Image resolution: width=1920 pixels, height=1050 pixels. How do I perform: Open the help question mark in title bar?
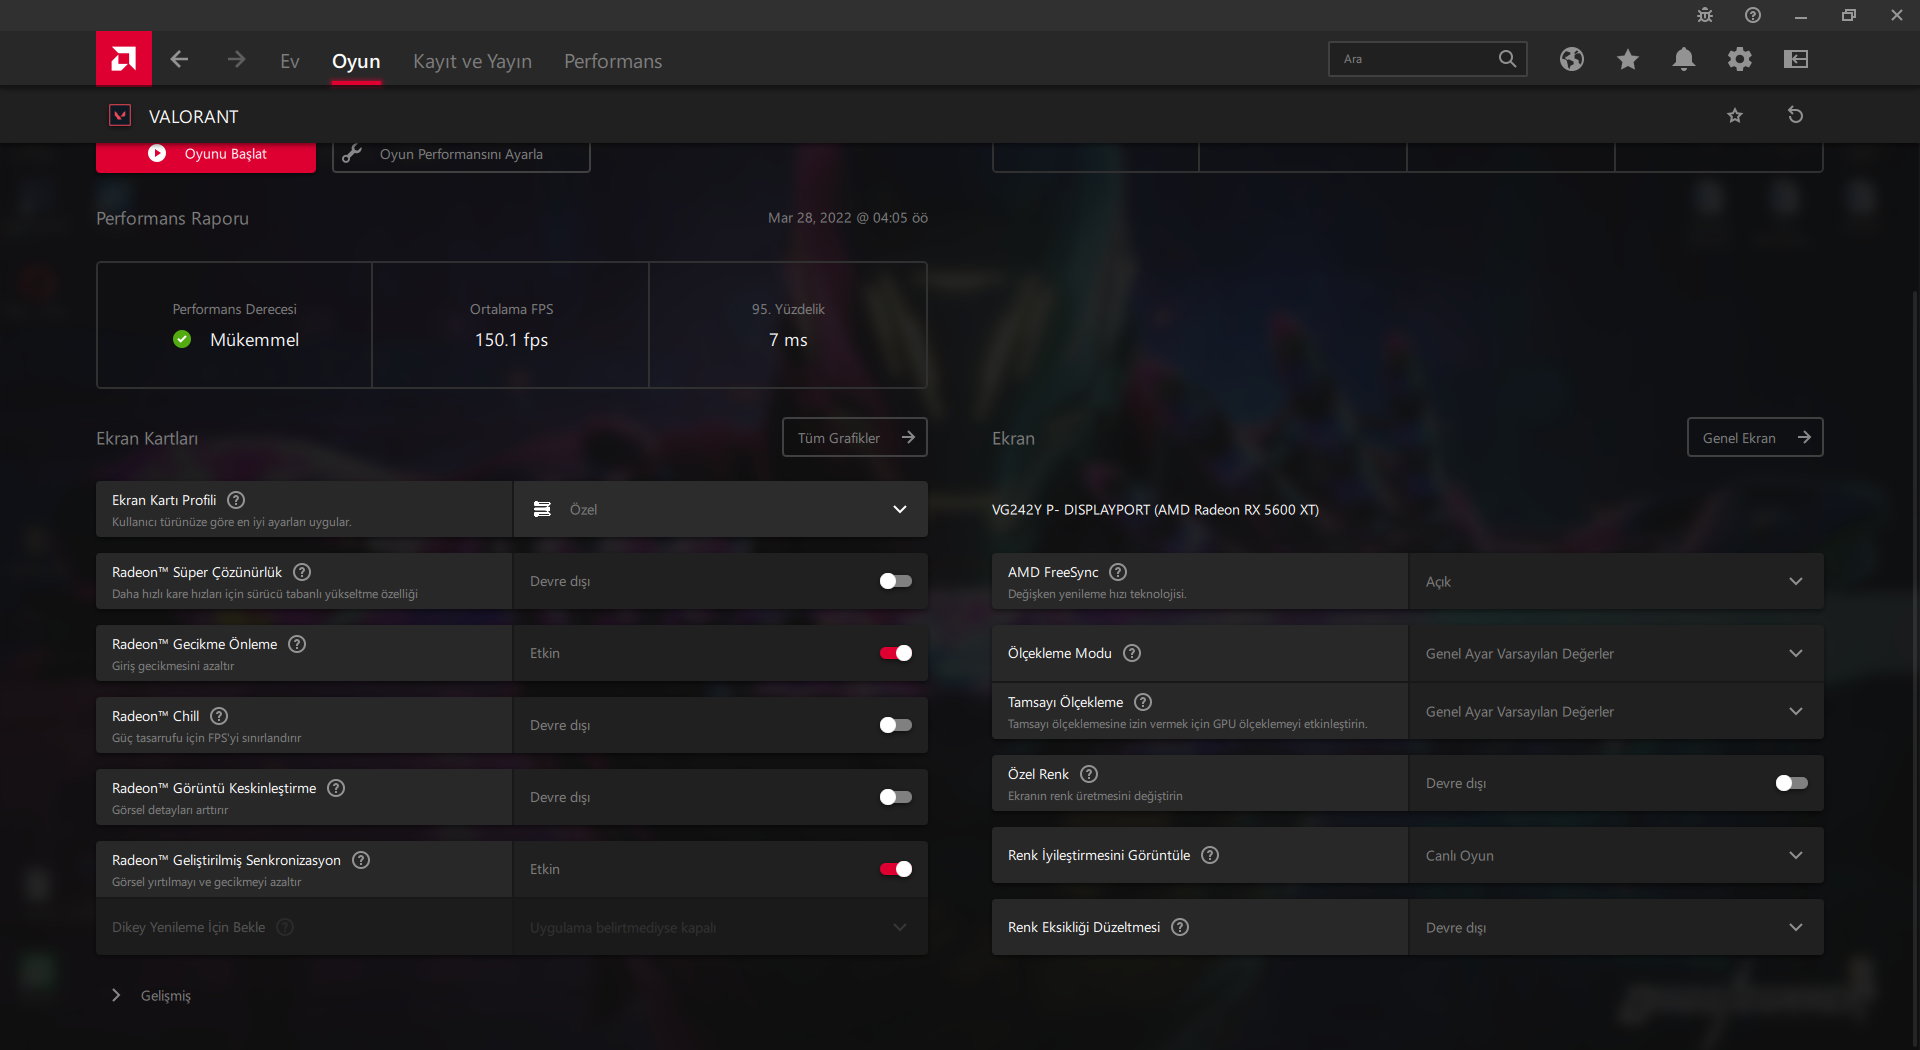point(1753,15)
